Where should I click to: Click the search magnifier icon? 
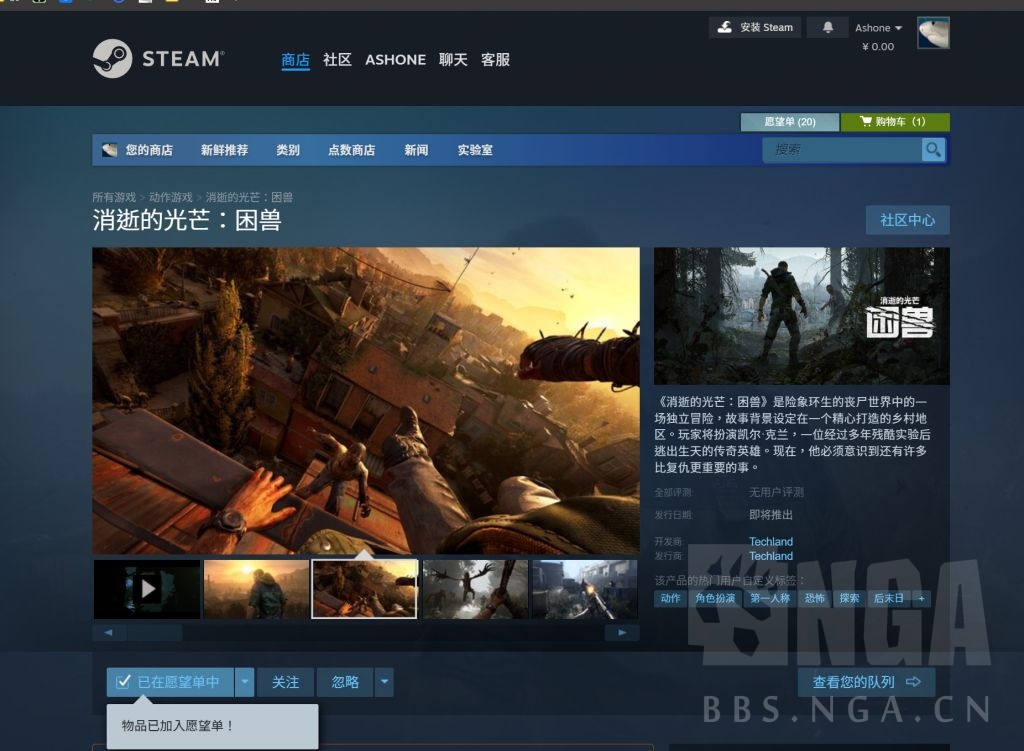[x=933, y=150]
